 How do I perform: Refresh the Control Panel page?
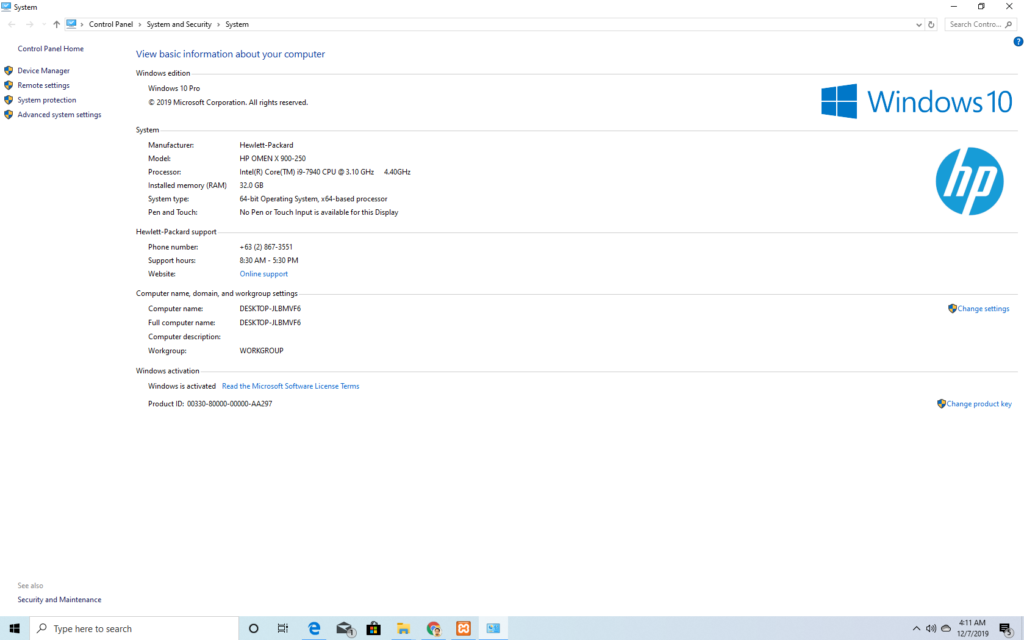tap(931, 25)
